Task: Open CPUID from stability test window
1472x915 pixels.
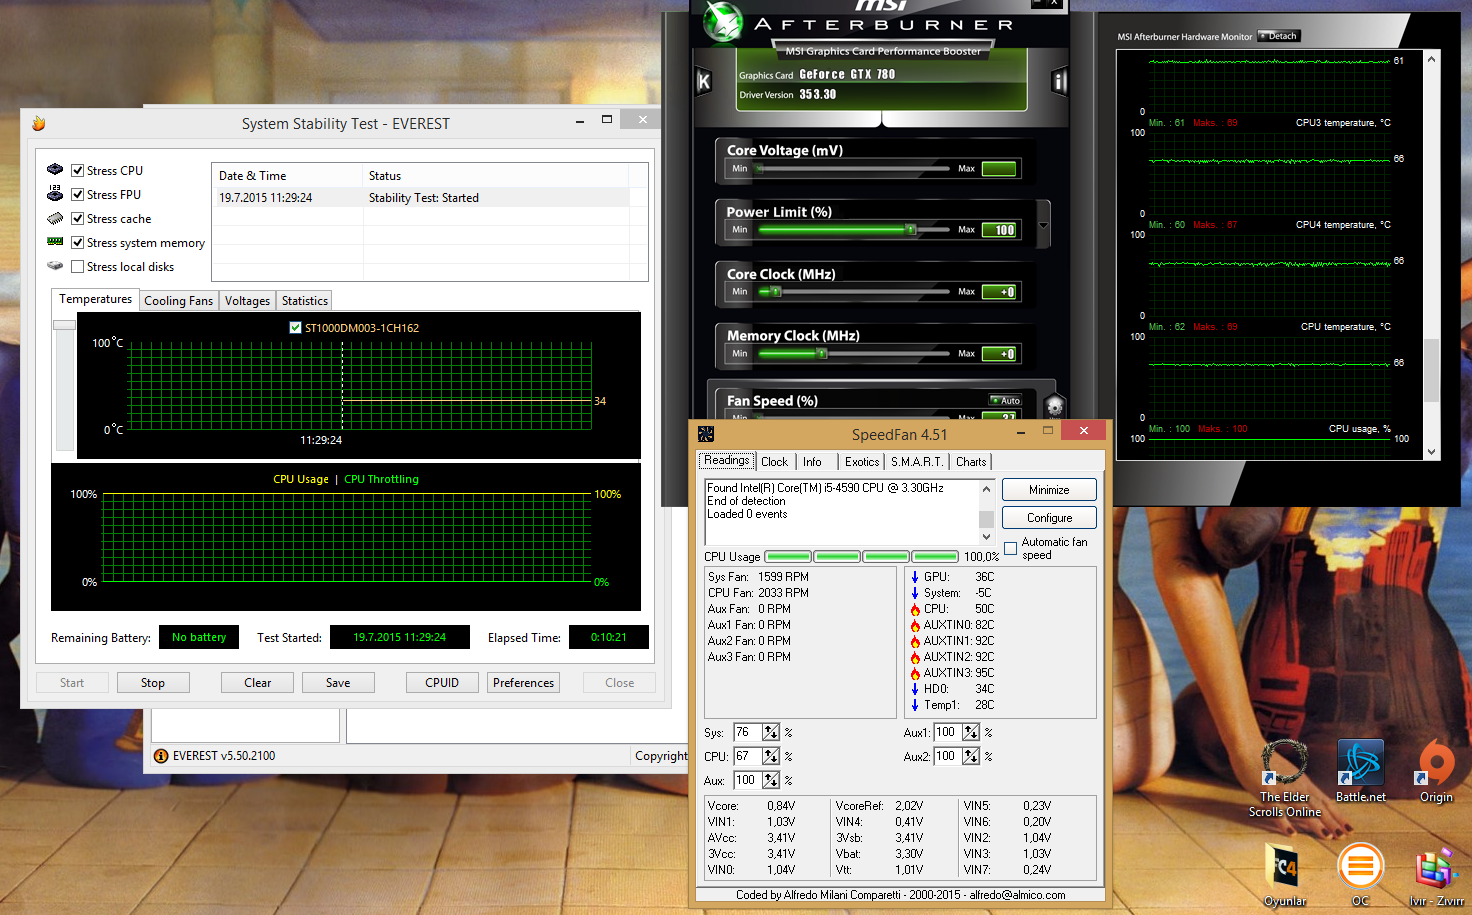Action: pos(442,683)
